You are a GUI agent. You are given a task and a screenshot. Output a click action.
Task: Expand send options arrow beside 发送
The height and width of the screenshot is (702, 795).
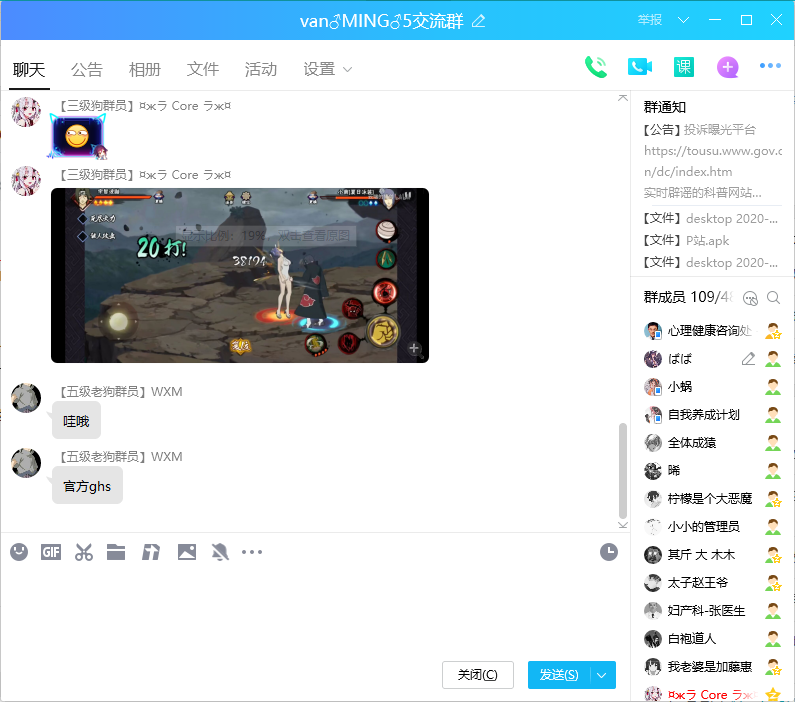(x=602, y=675)
